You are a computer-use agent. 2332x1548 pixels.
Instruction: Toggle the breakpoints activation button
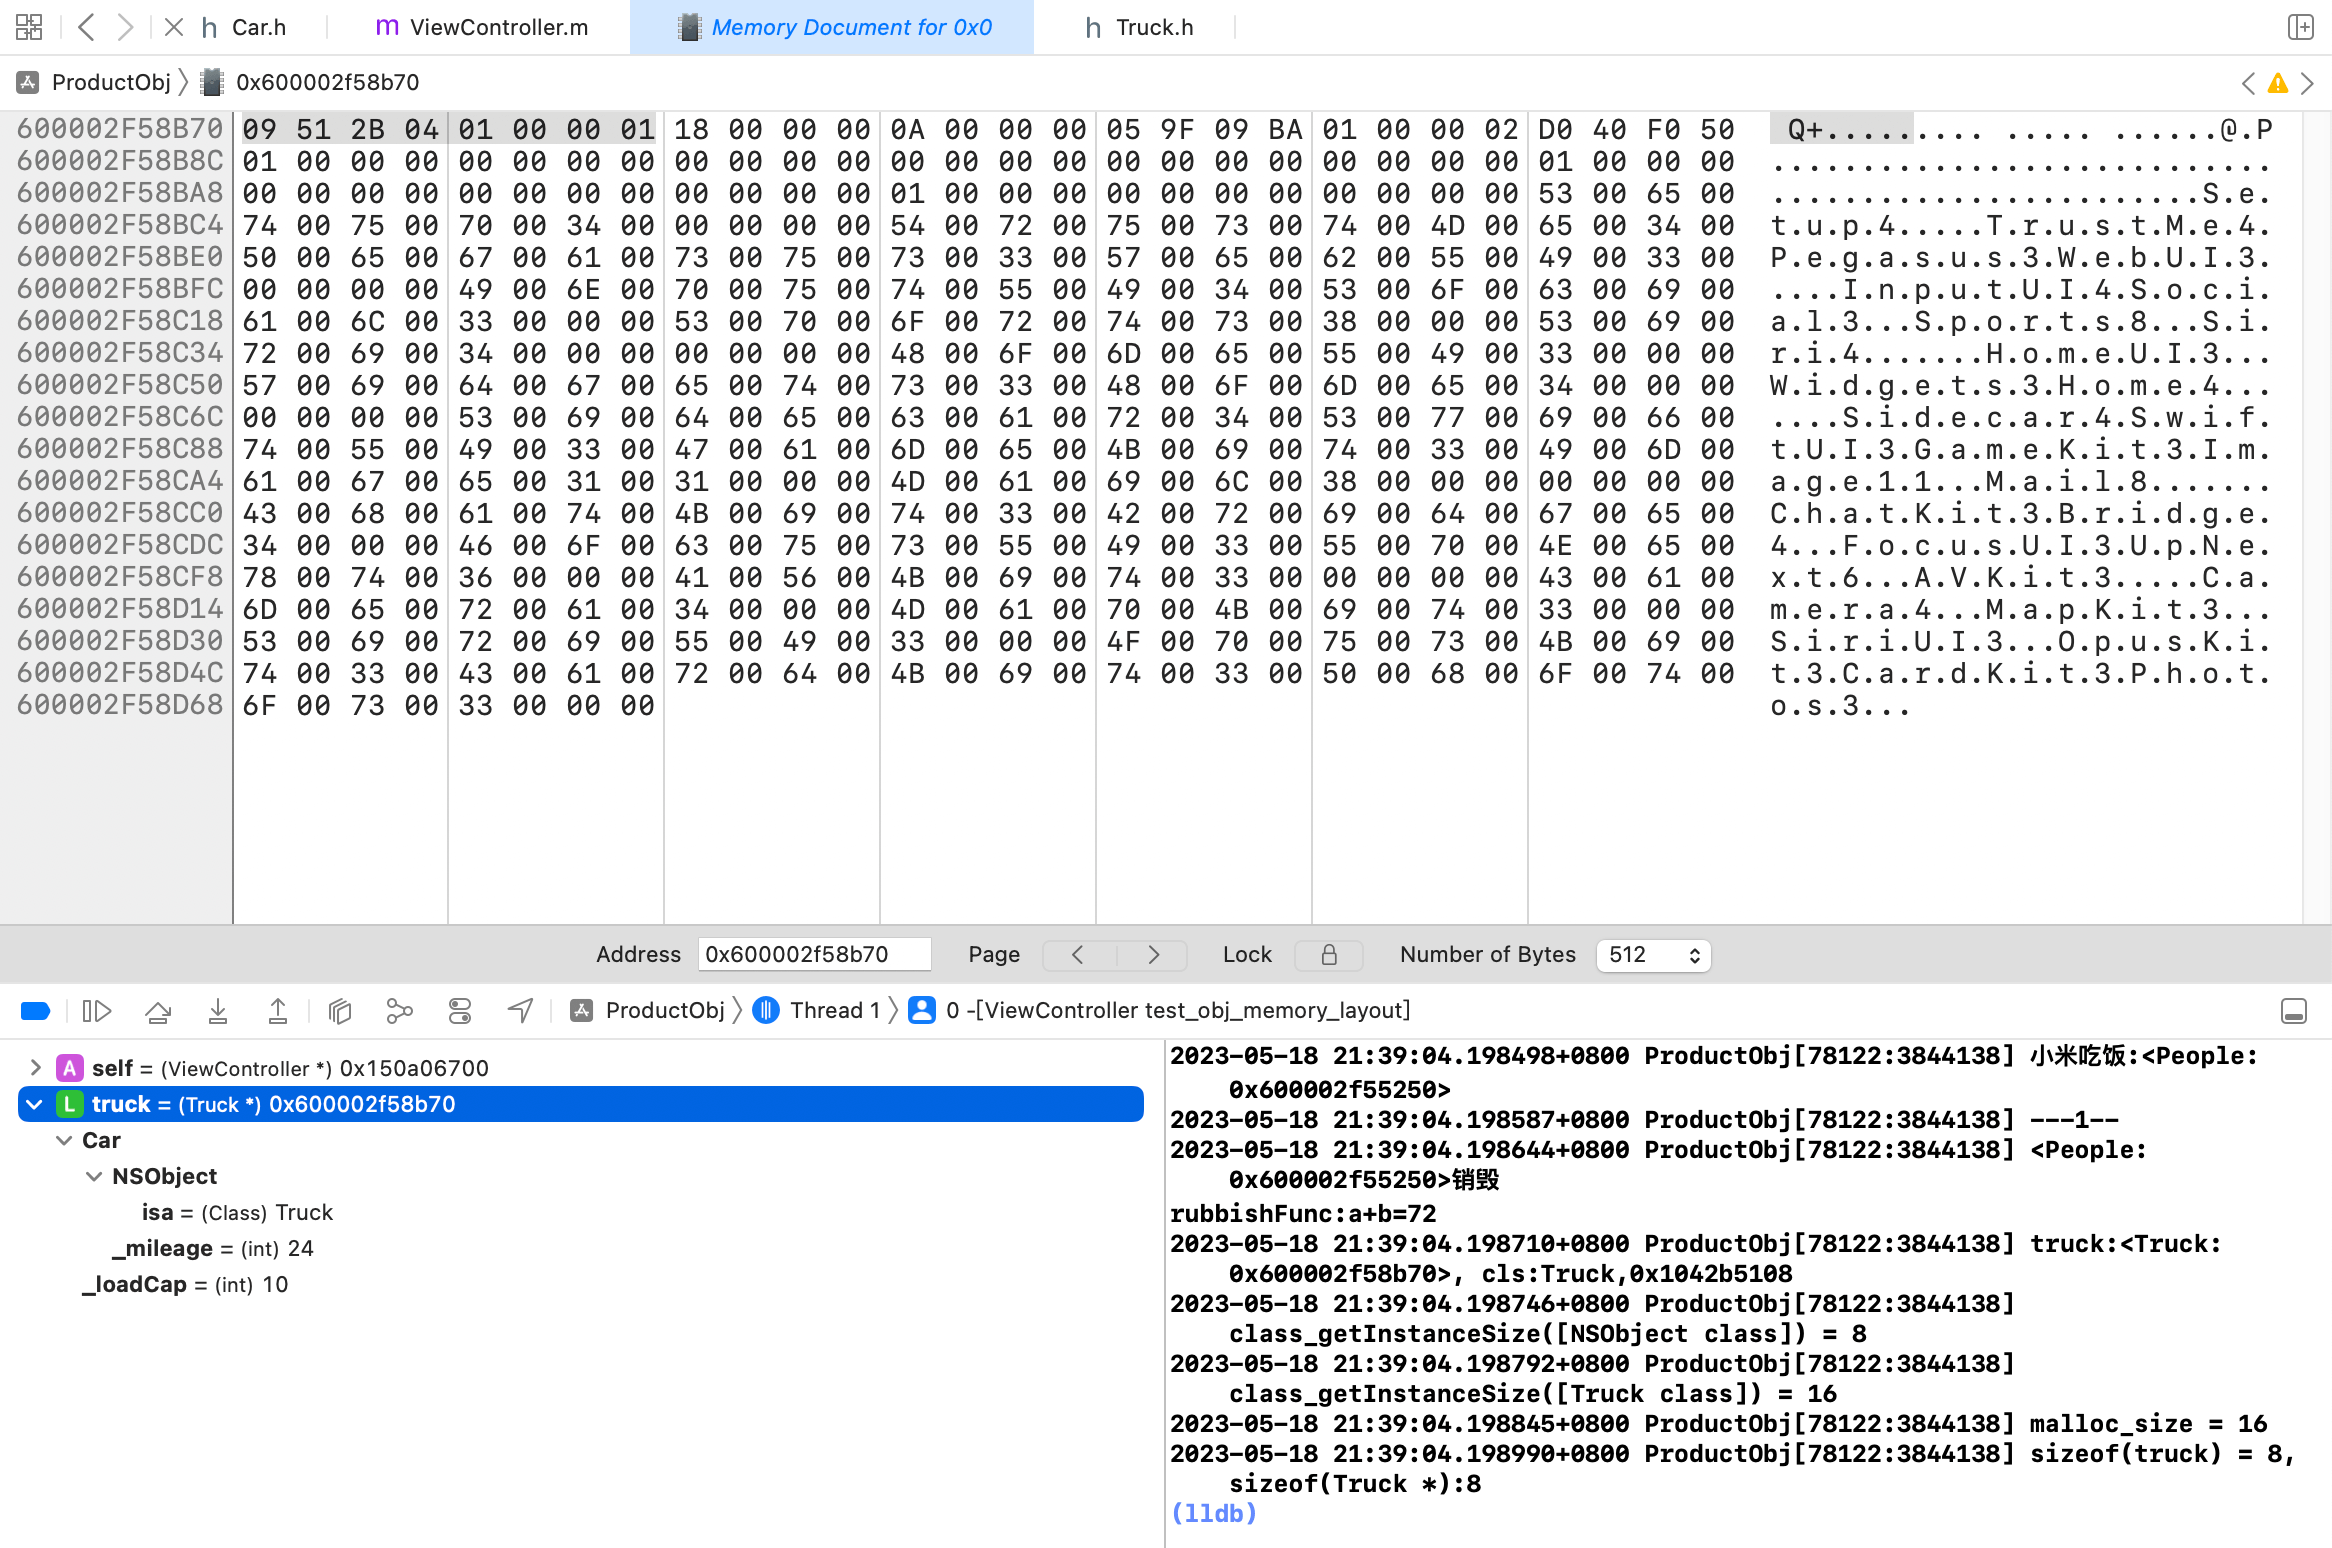tap(35, 1011)
